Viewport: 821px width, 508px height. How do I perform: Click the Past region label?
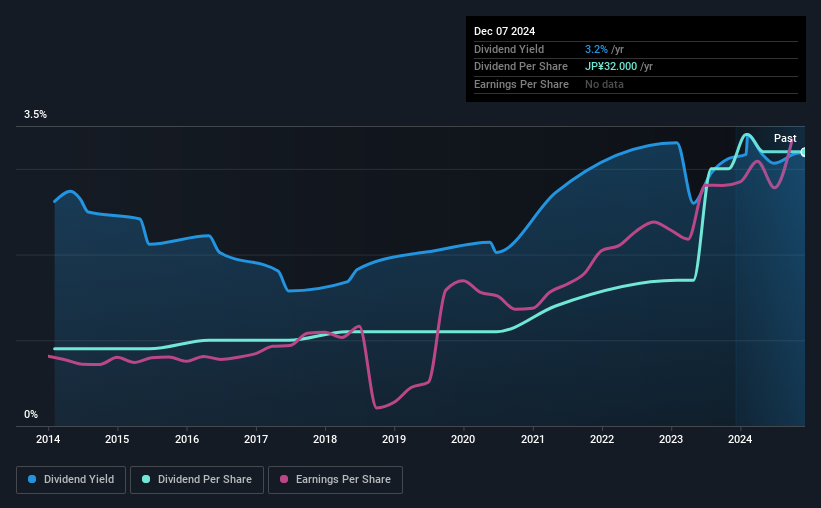click(785, 138)
